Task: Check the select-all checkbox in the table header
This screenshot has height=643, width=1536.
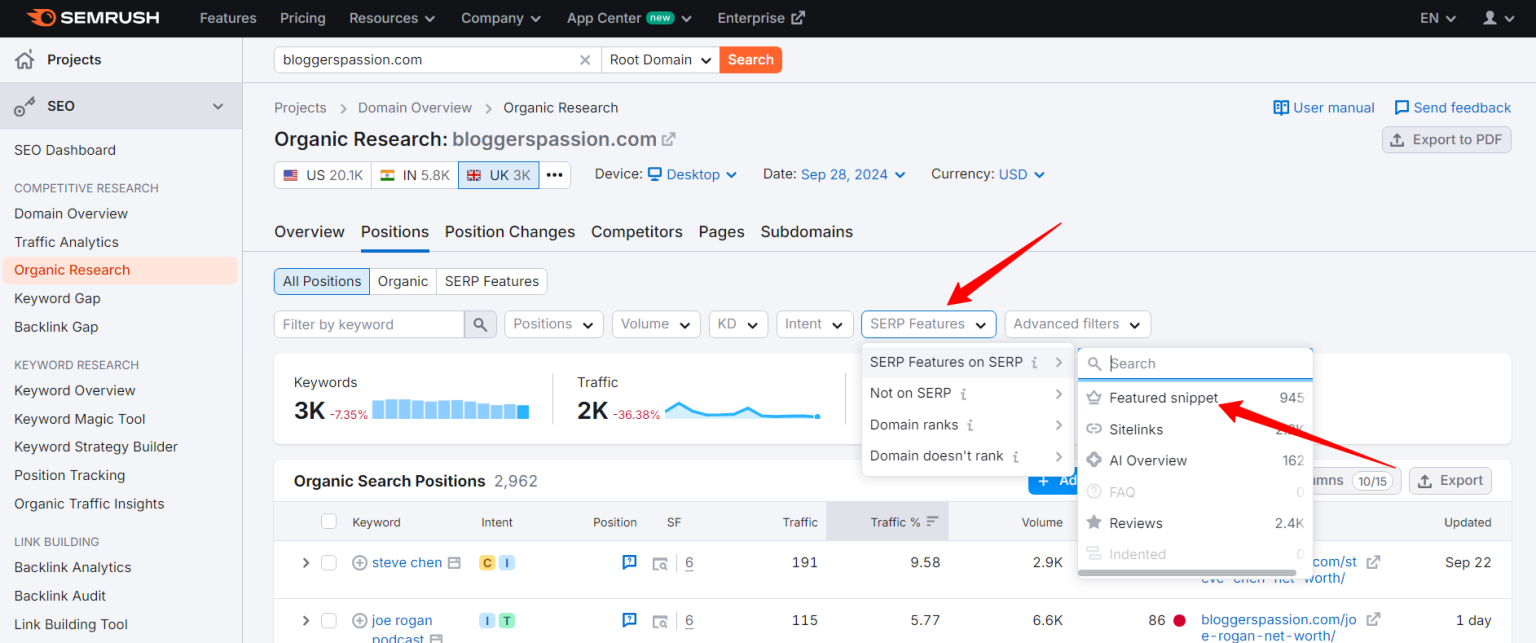Action: (329, 521)
